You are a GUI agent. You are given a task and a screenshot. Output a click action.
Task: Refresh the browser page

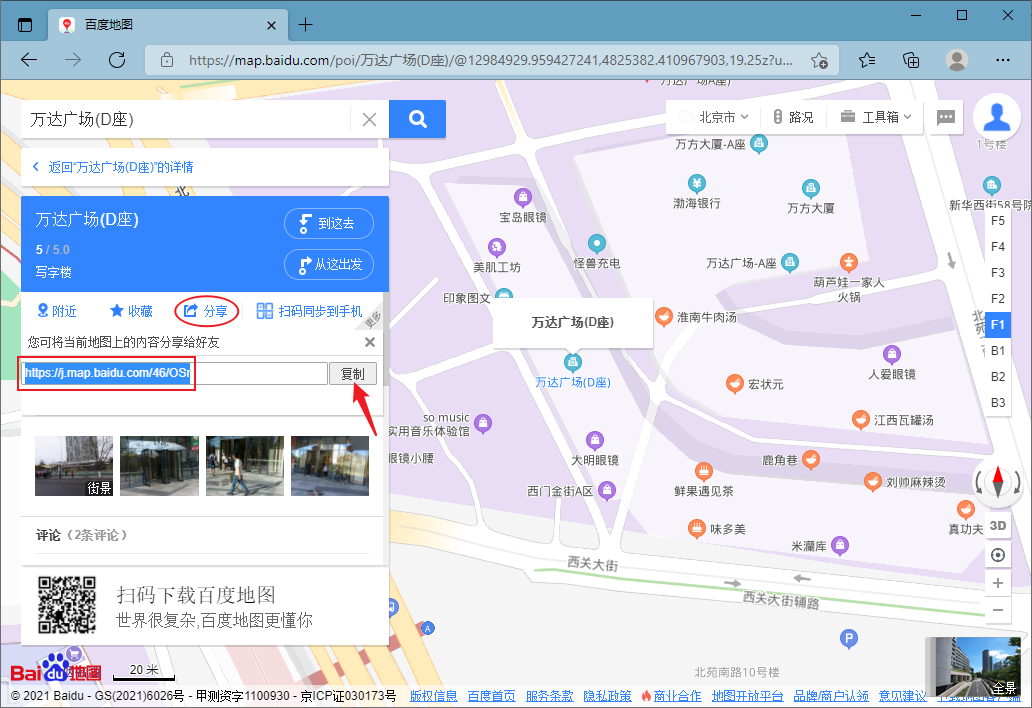tap(117, 60)
